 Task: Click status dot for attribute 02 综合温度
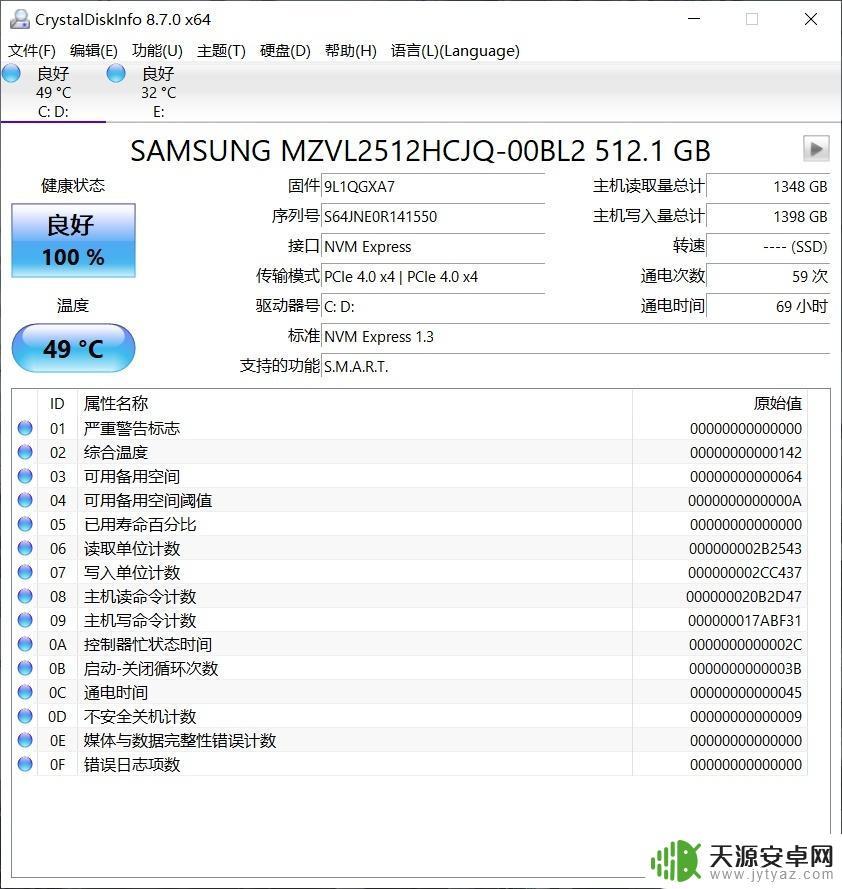tap(25, 452)
